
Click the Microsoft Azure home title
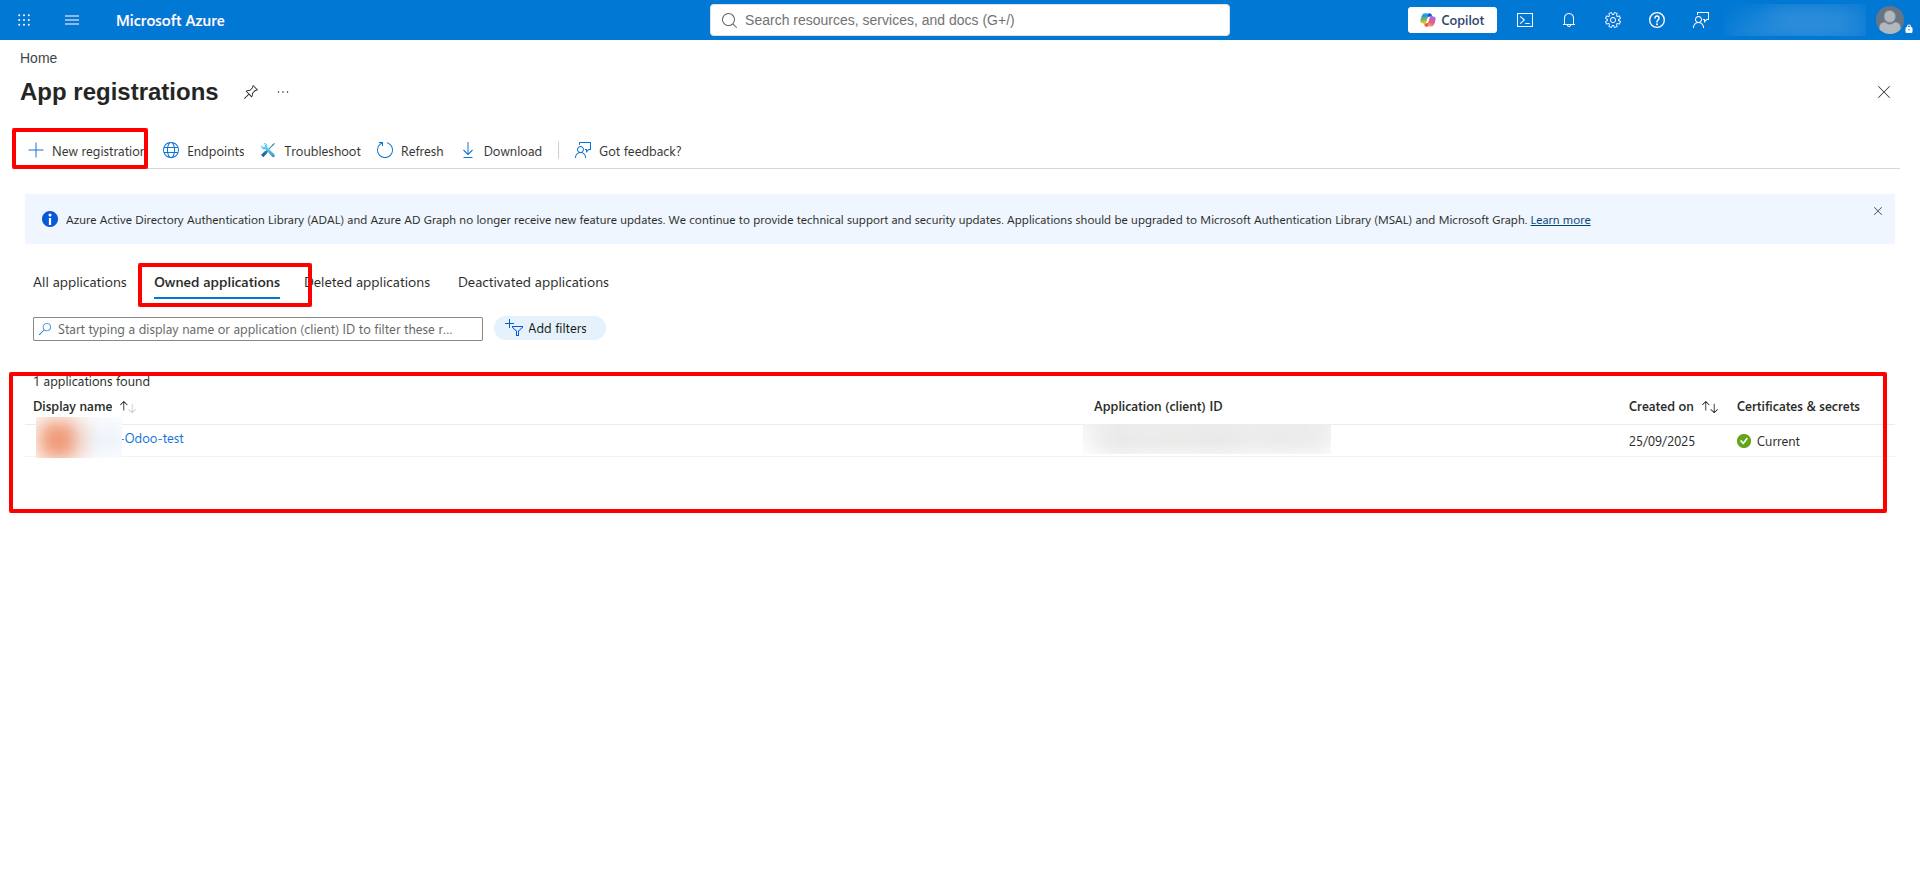[x=170, y=20]
